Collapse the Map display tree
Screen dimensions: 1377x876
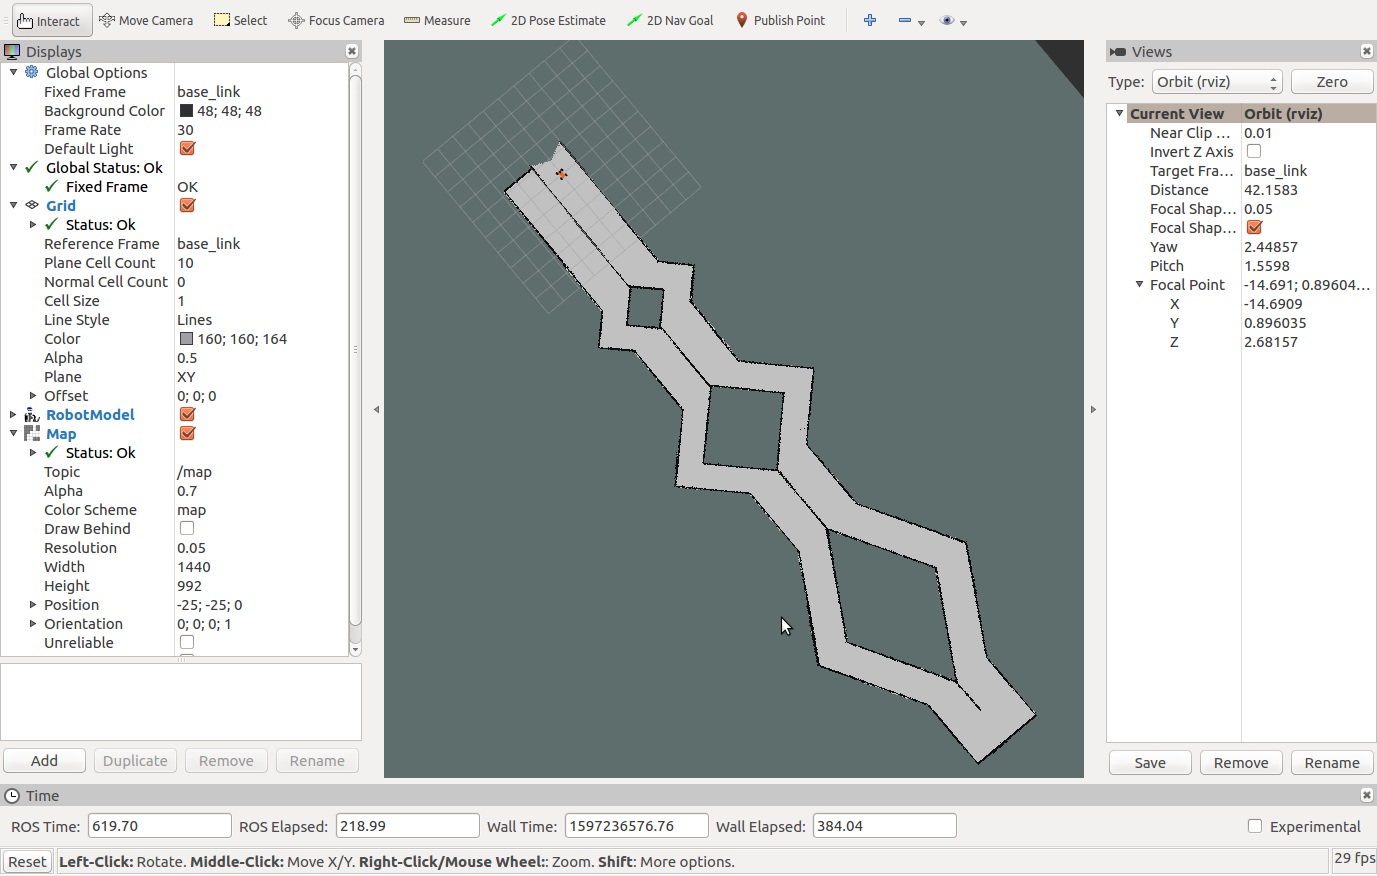click(x=13, y=433)
